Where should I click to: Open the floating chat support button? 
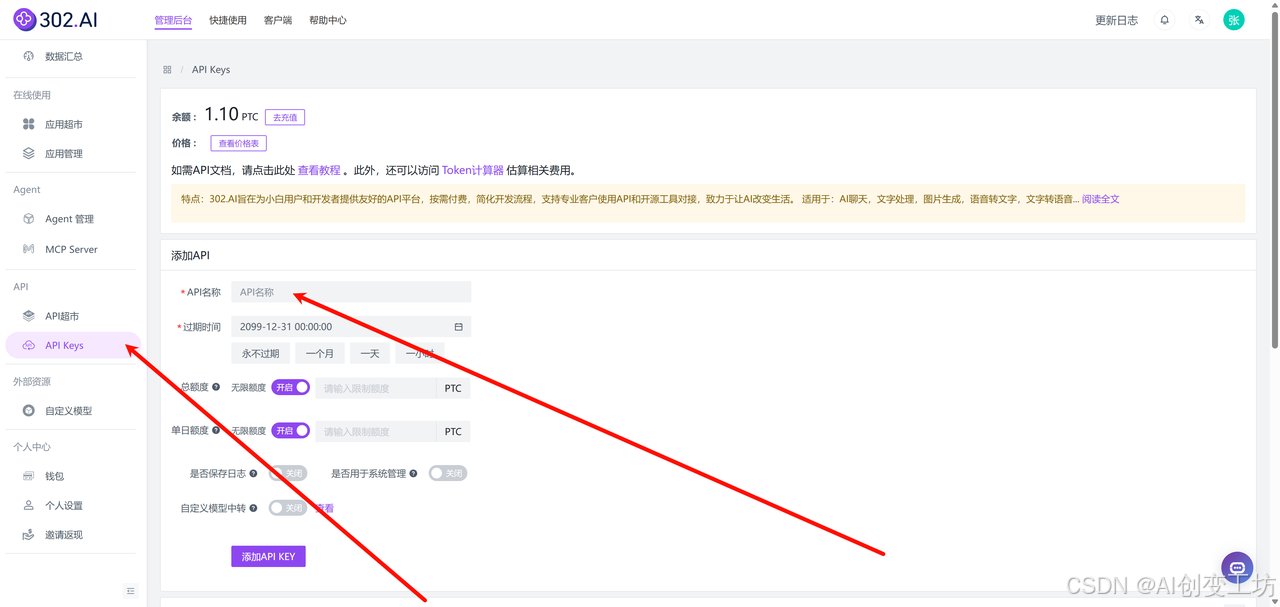[1237, 567]
